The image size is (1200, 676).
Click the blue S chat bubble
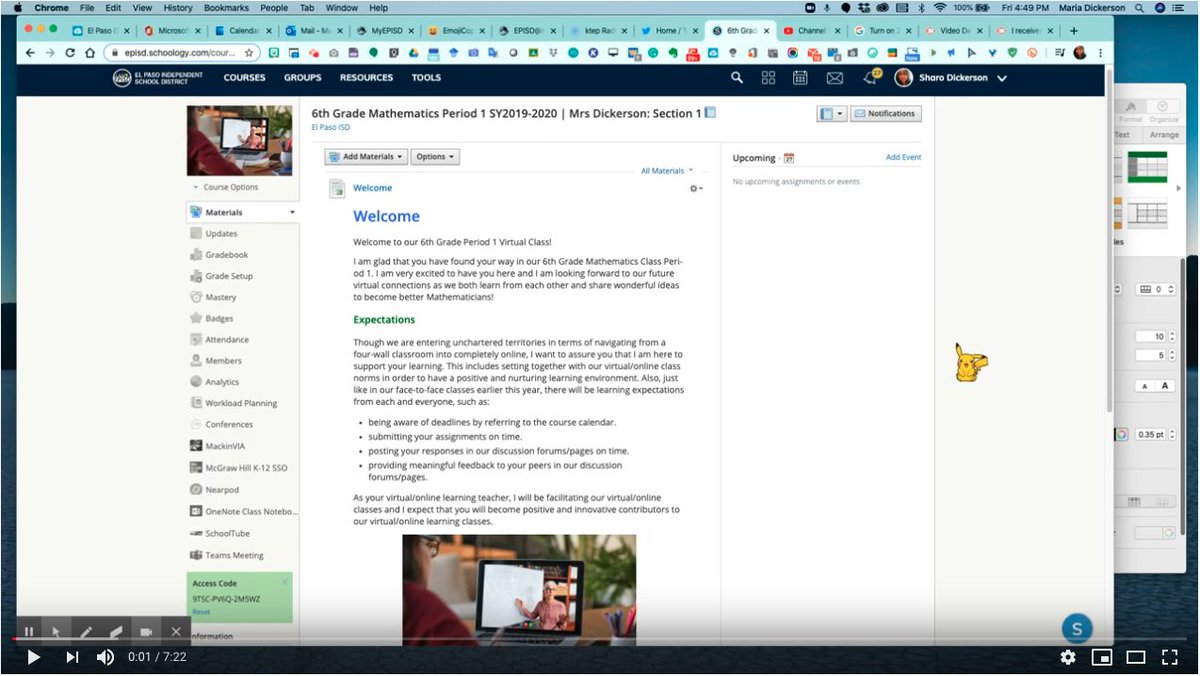coord(1077,629)
